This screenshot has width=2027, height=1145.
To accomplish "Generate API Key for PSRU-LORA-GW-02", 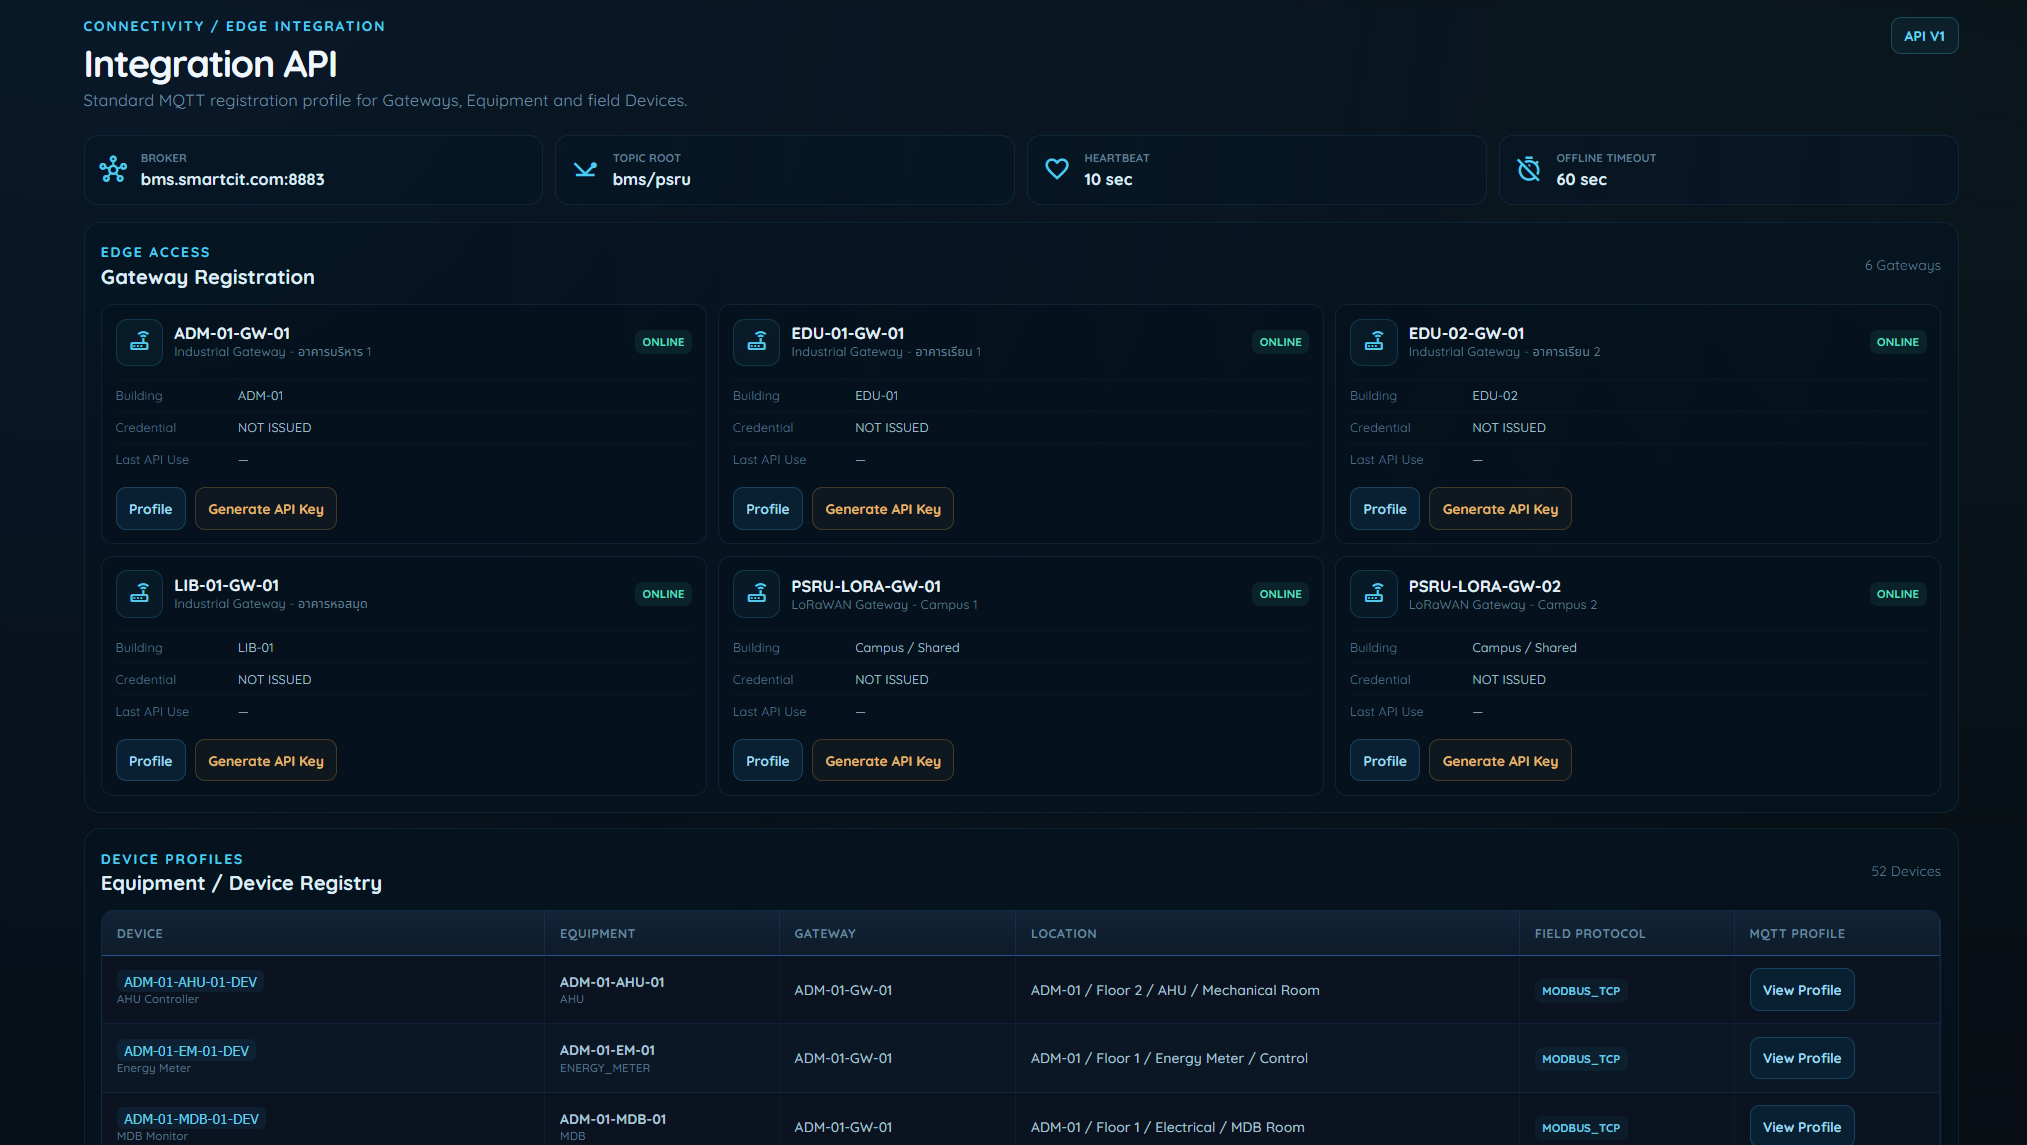I will [1500, 761].
